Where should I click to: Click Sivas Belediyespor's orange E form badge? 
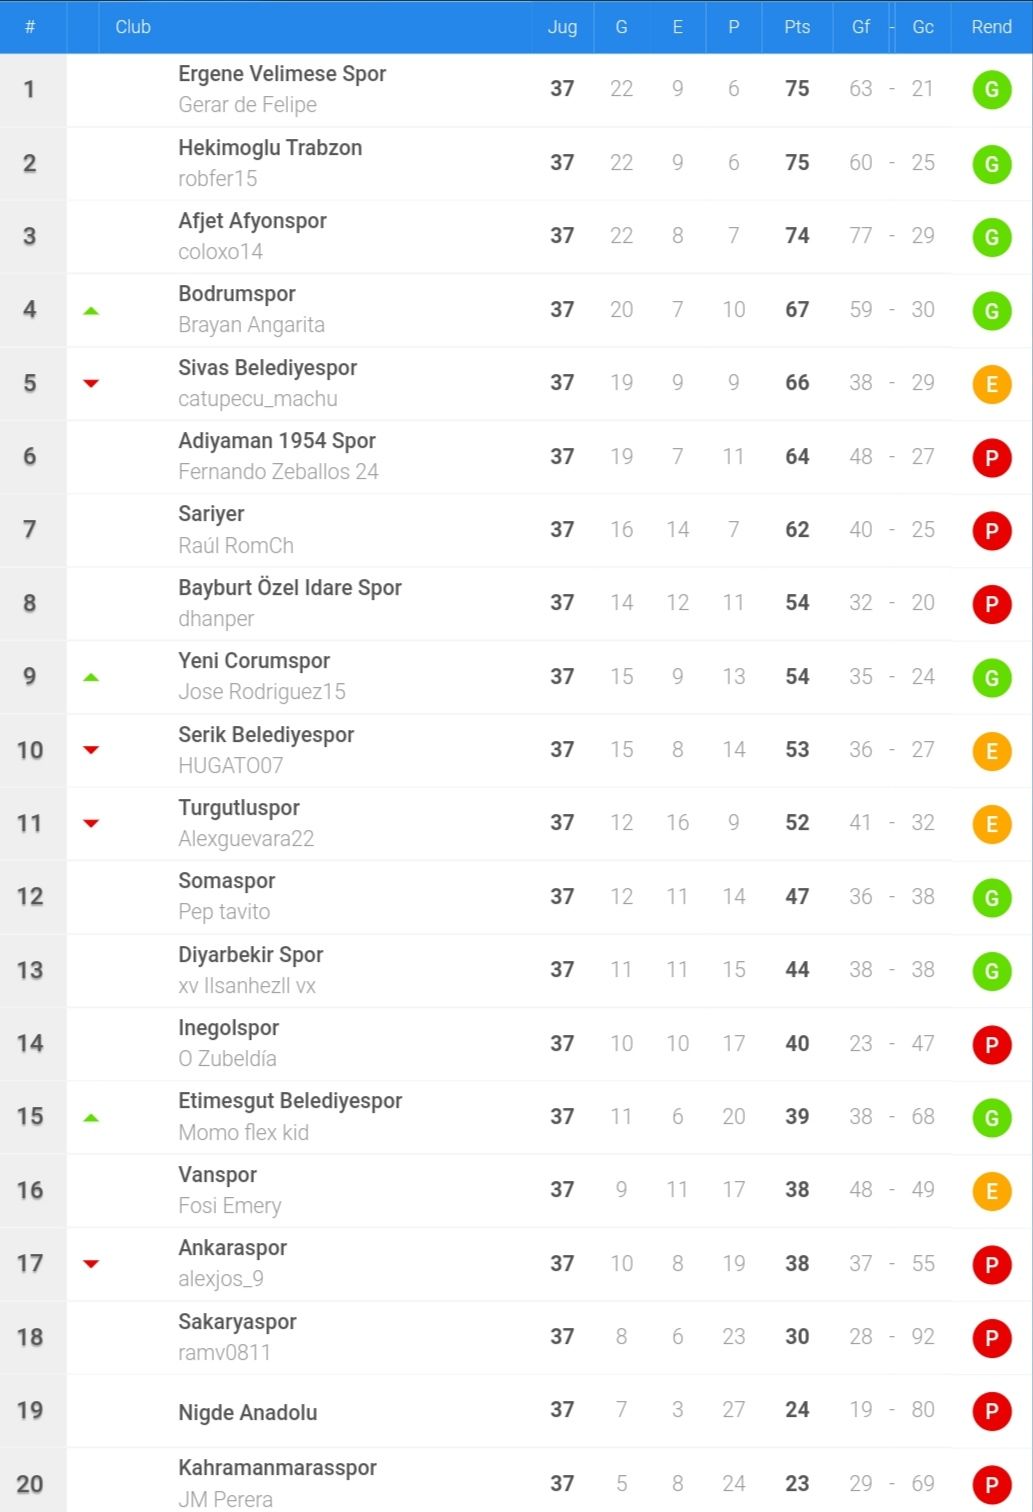coord(992,384)
